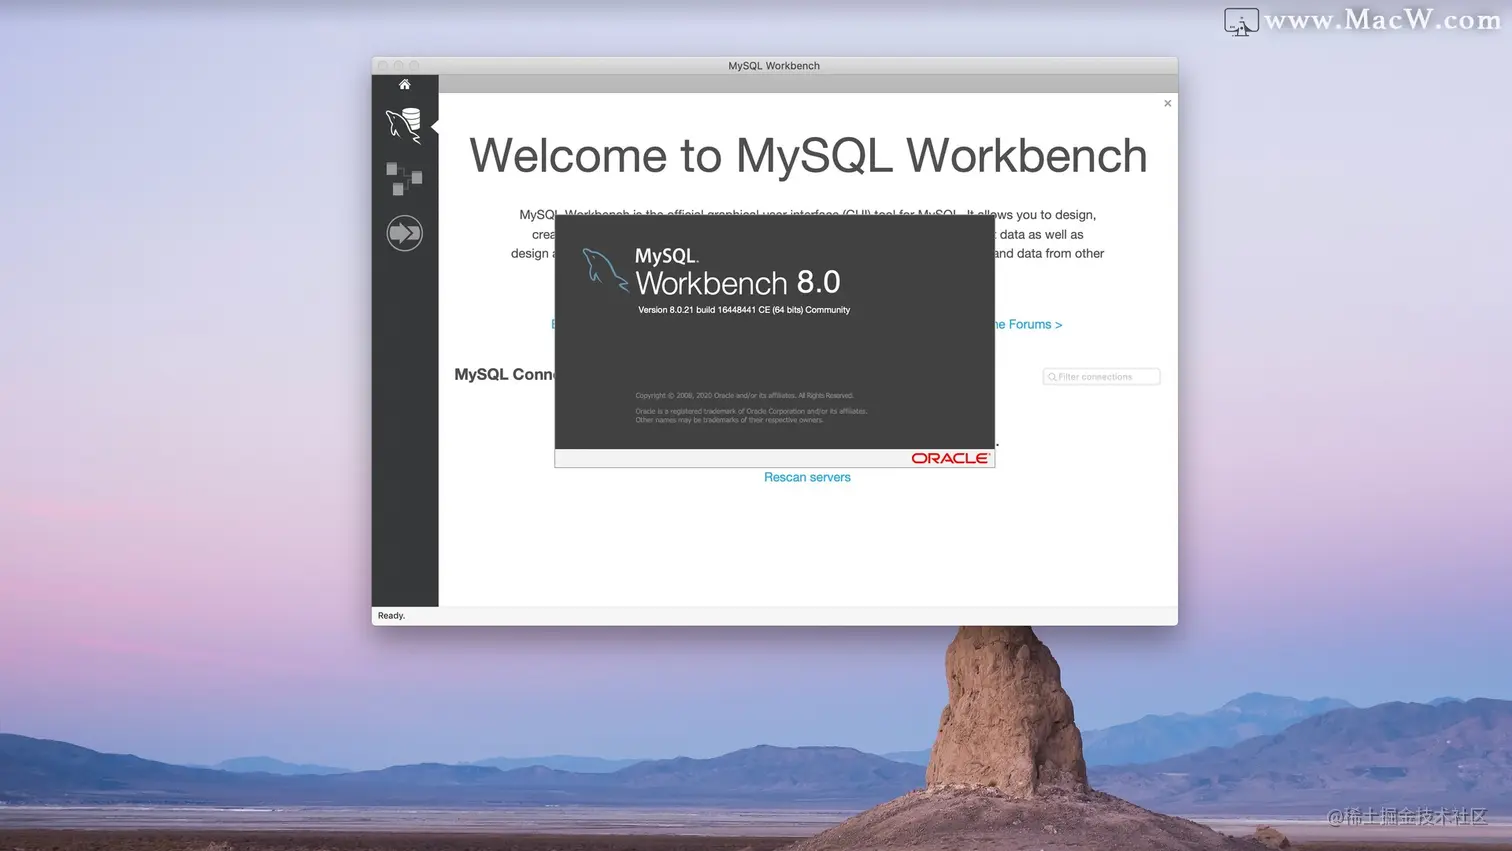Click the yellow minimize window button
The height and width of the screenshot is (851, 1512).
tap(399, 66)
